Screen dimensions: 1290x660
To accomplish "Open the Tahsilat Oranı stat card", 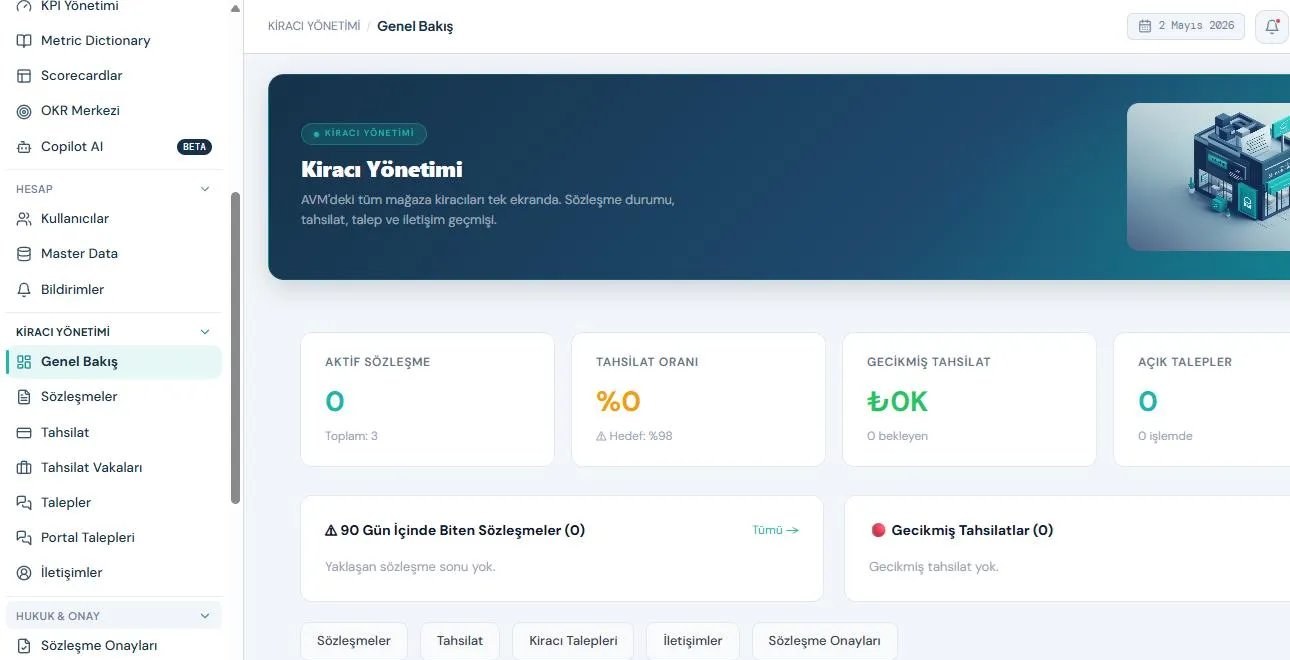I will pos(698,400).
